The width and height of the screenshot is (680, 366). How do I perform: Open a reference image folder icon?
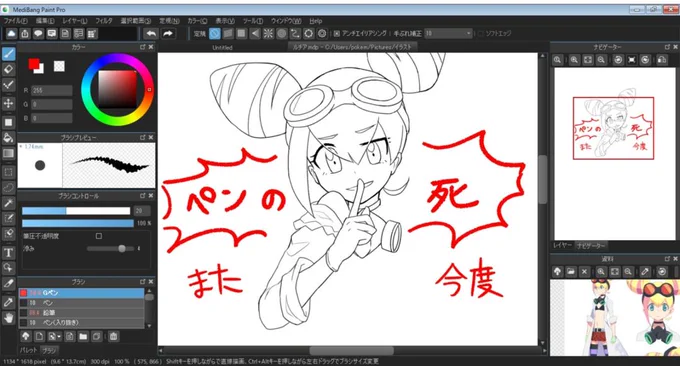click(571, 272)
